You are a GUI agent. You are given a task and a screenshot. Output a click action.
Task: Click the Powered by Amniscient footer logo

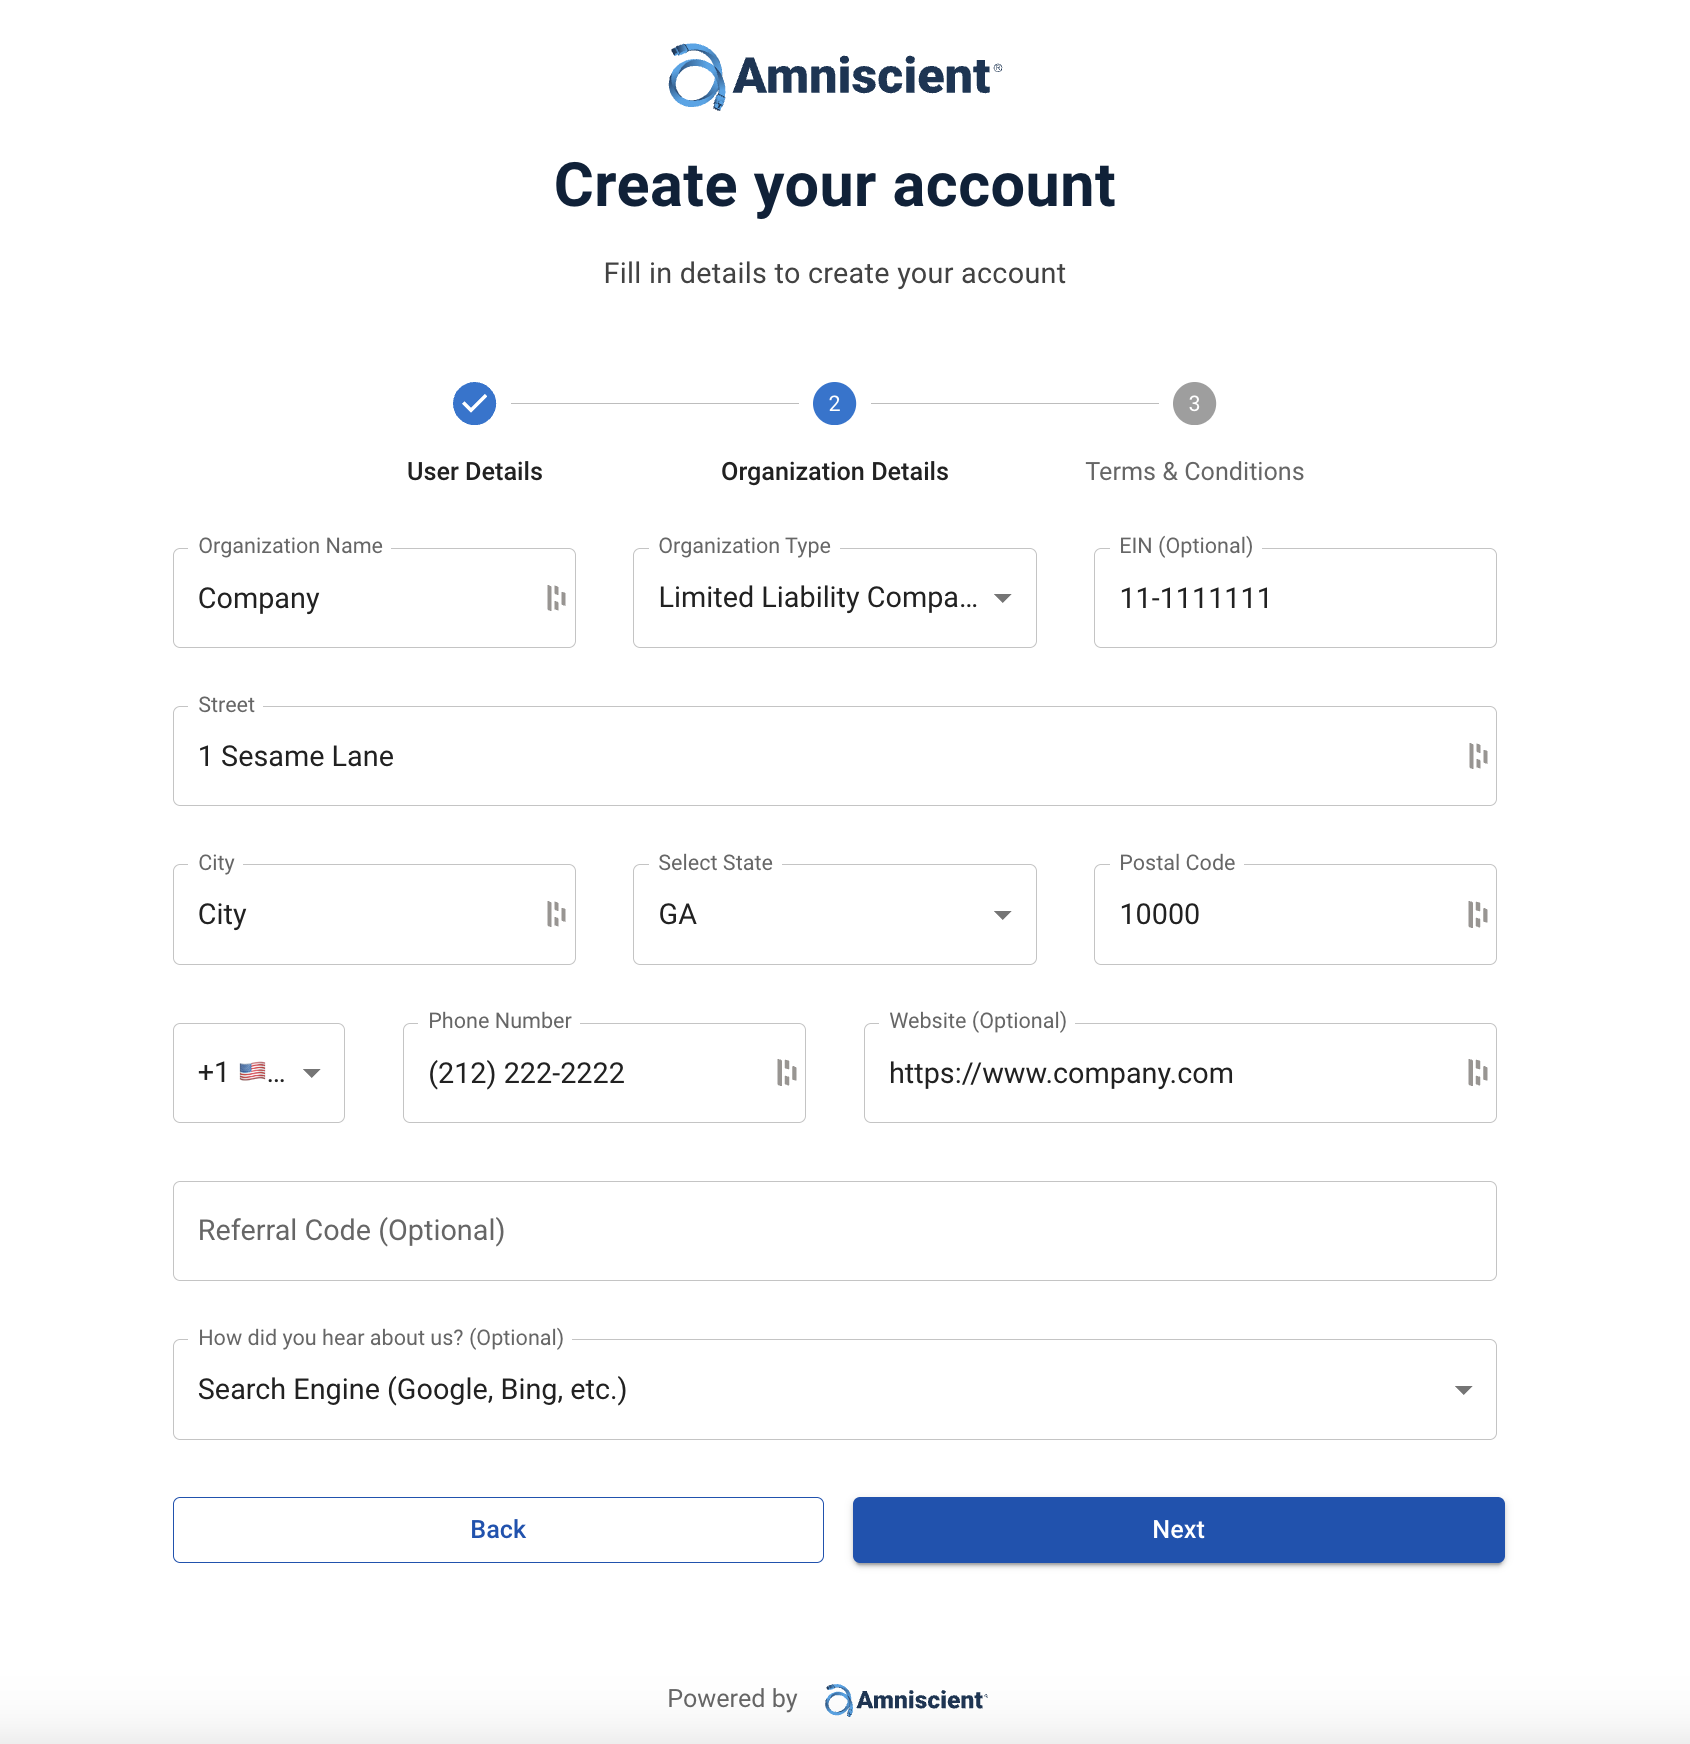point(905,1700)
